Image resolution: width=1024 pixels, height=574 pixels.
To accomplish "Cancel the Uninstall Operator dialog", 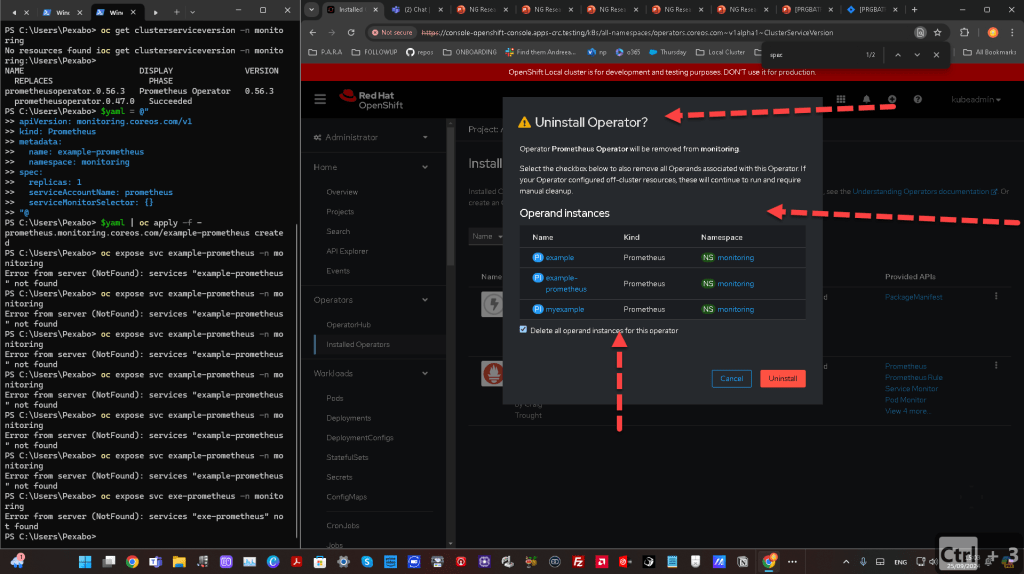I will [731, 379].
